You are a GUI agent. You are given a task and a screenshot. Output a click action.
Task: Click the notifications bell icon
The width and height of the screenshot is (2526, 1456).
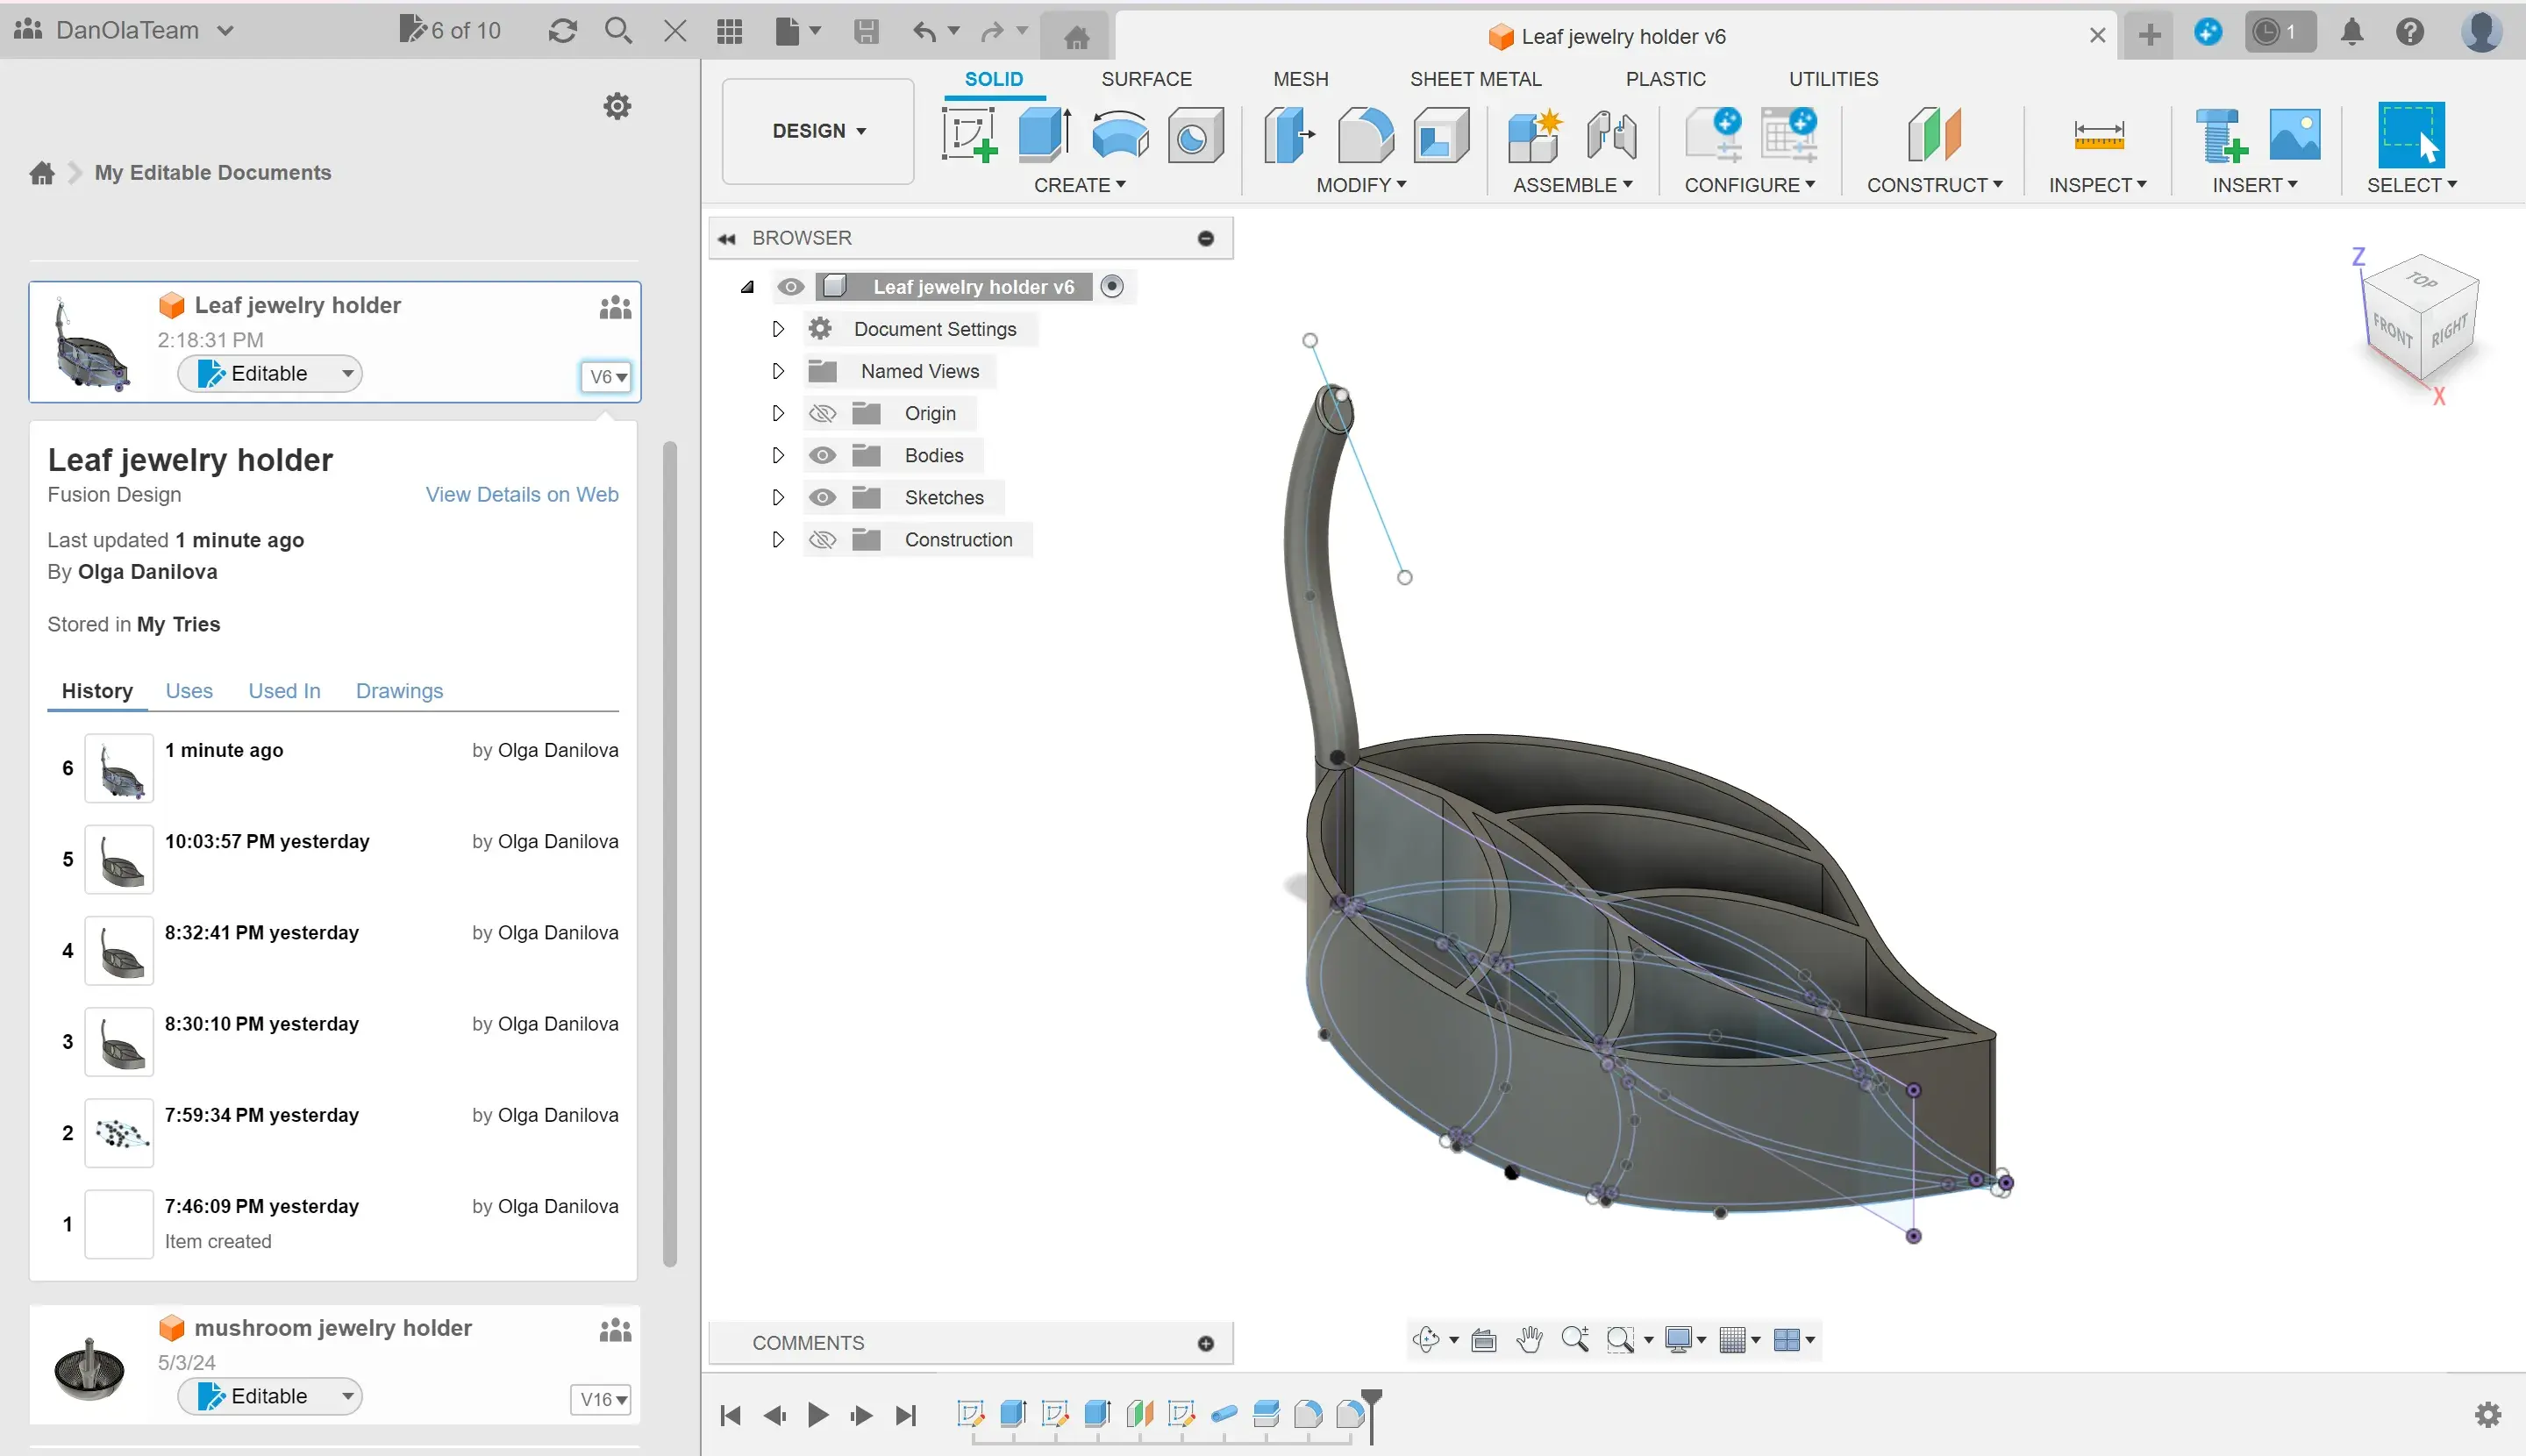[x=2352, y=32]
